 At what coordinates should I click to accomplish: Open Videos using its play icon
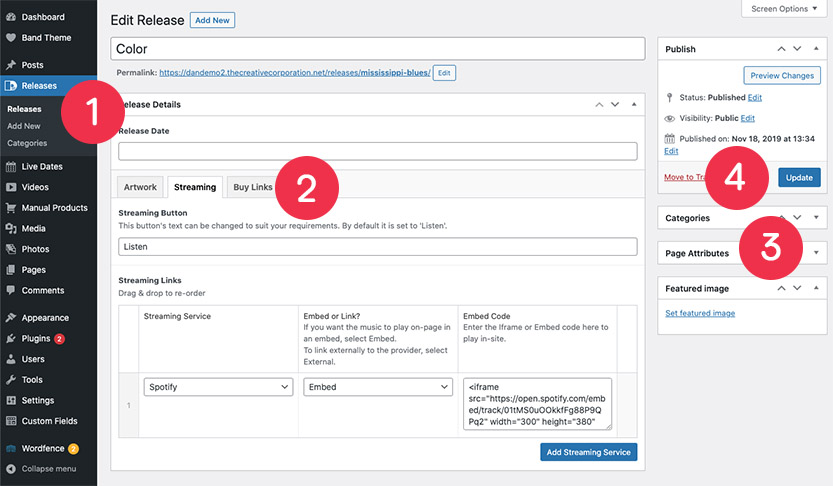(x=10, y=187)
